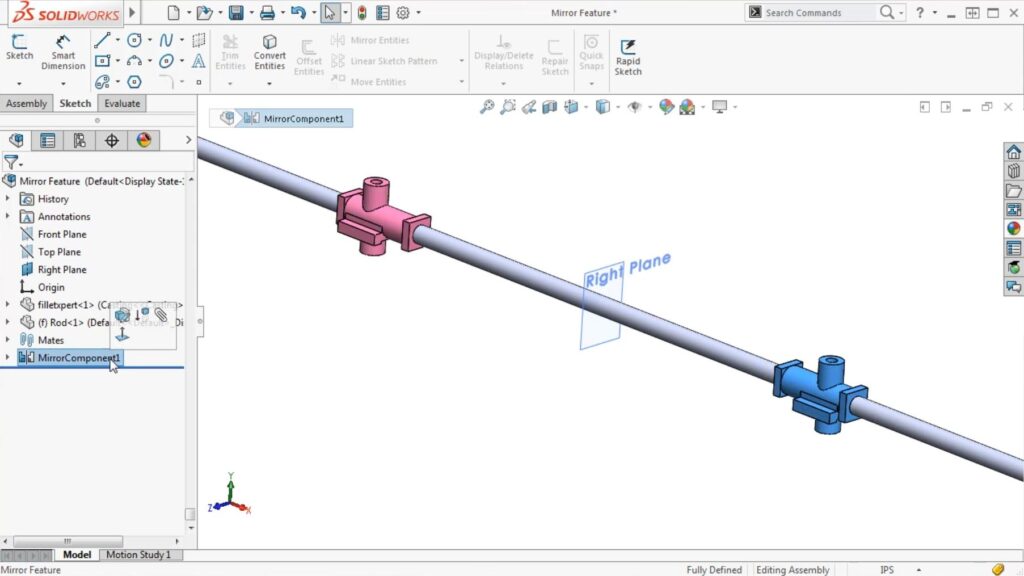Click the View Orientation cube icon
Screen dimensions: 1024x576
tap(571, 106)
